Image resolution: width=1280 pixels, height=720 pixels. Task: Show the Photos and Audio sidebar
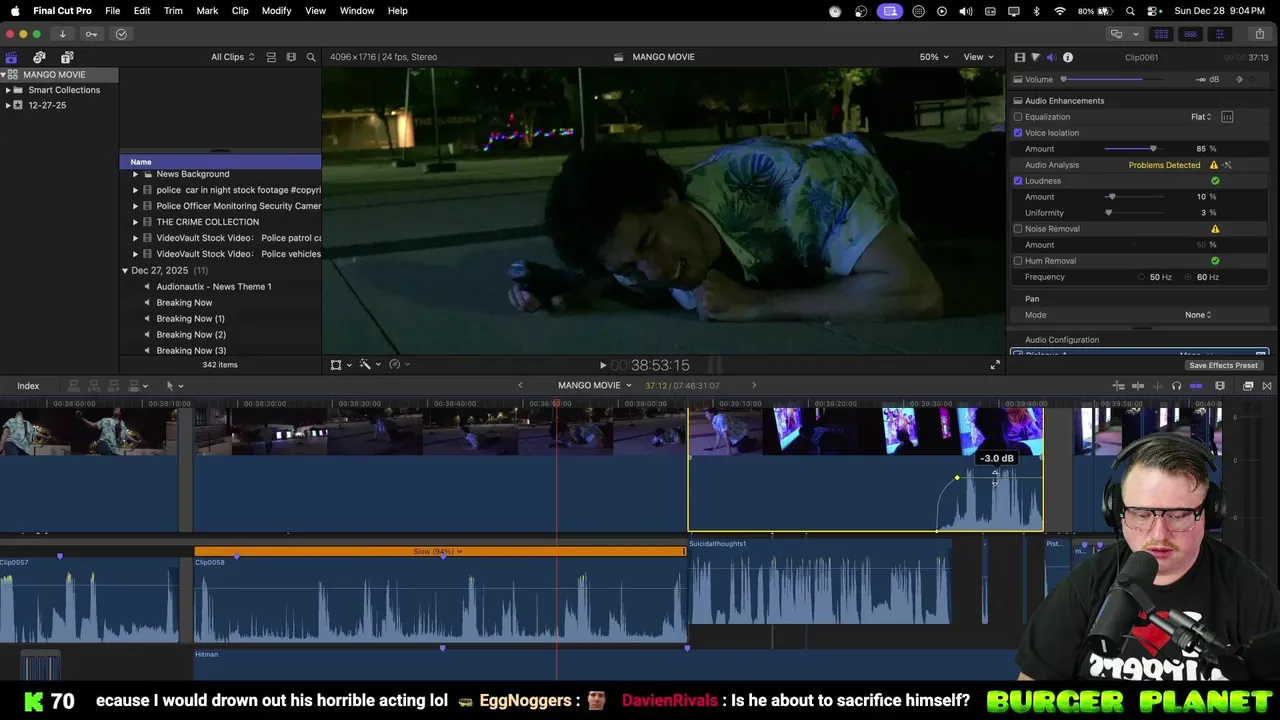pos(39,57)
